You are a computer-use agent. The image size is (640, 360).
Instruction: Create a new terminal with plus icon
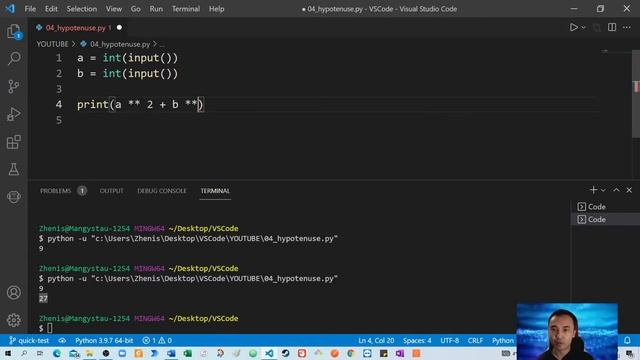tap(593, 190)
